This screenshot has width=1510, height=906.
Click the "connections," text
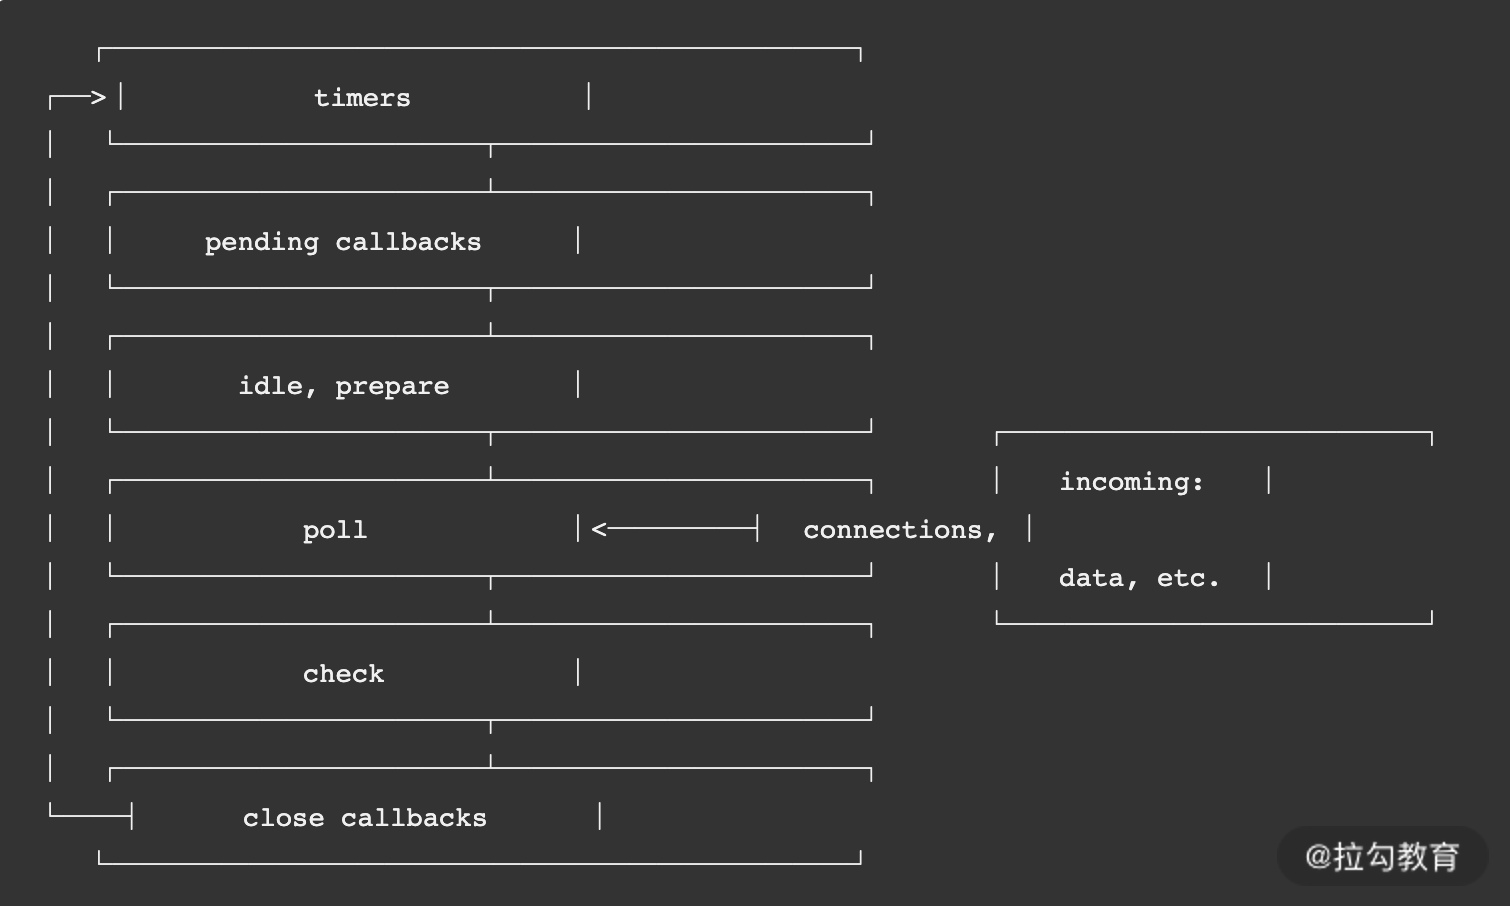[x=899, y=530]
